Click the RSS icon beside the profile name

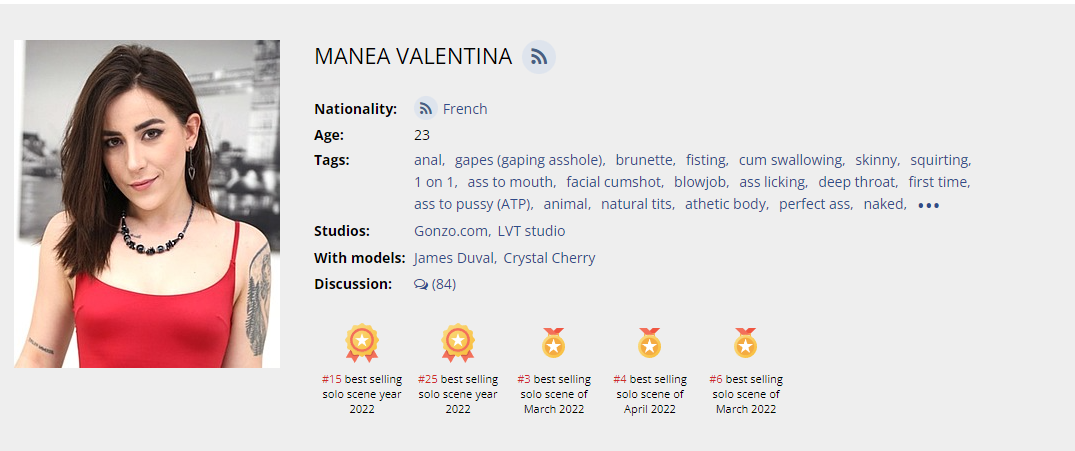(x=539, y=57)
